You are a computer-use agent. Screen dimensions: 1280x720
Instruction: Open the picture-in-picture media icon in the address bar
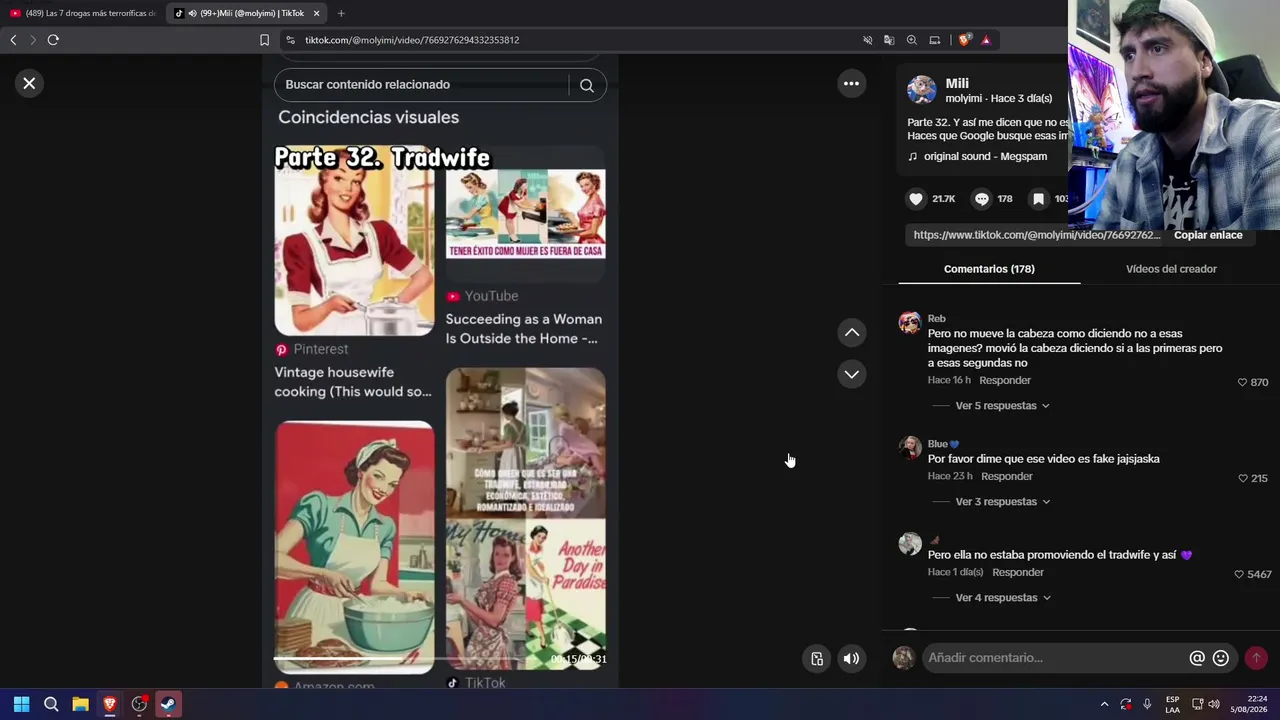[934, 40]
